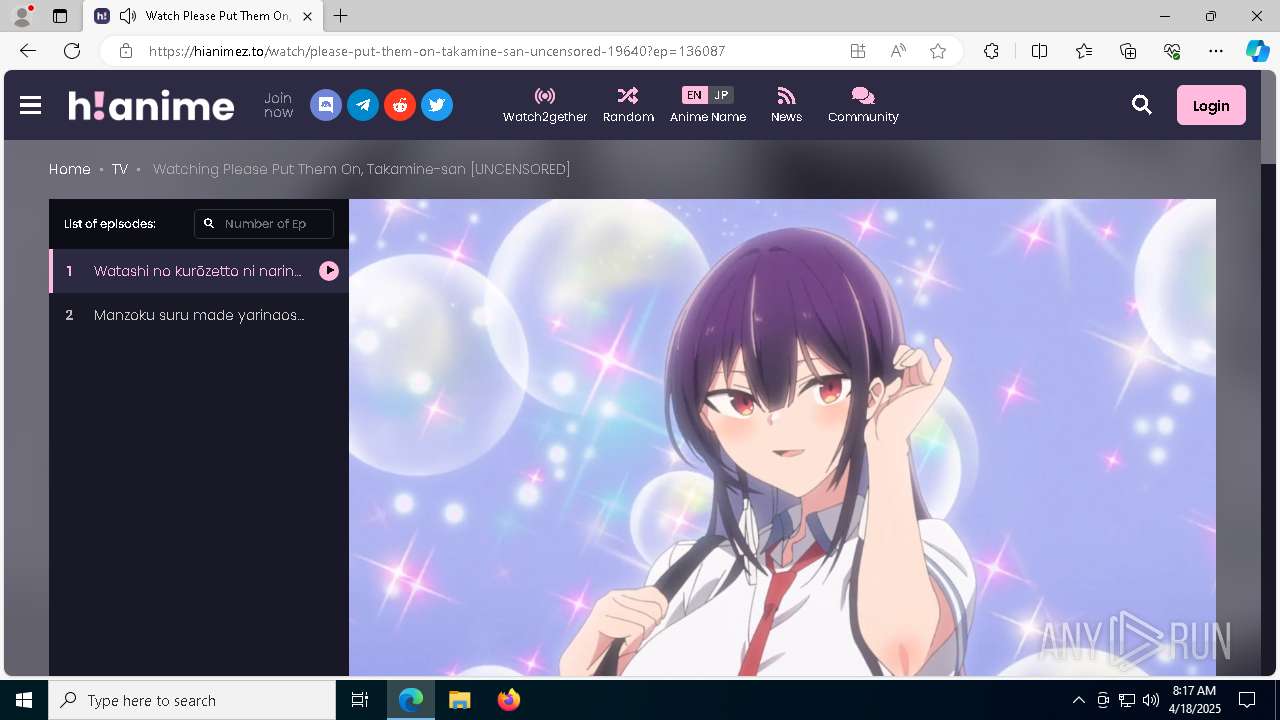This screenshot has width=1280, height=720.
Task: Open the app available icon in address bar
Action: [858, 51]
